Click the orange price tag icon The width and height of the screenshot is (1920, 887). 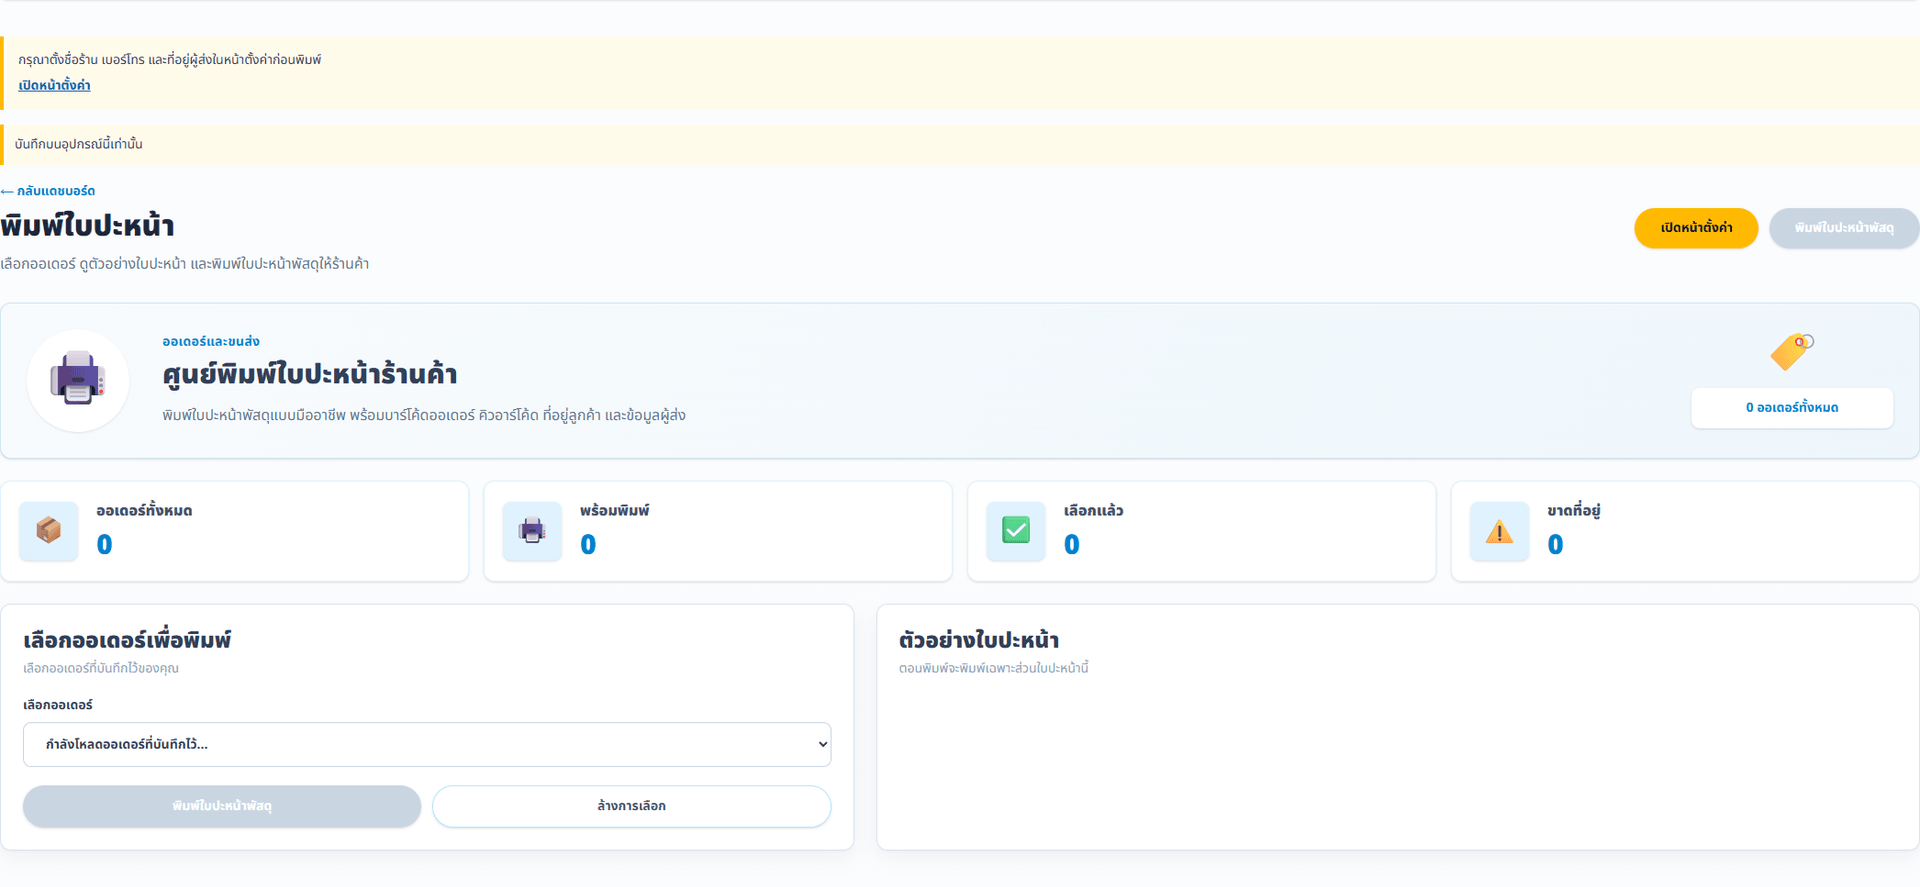[x=1792, y=351]
